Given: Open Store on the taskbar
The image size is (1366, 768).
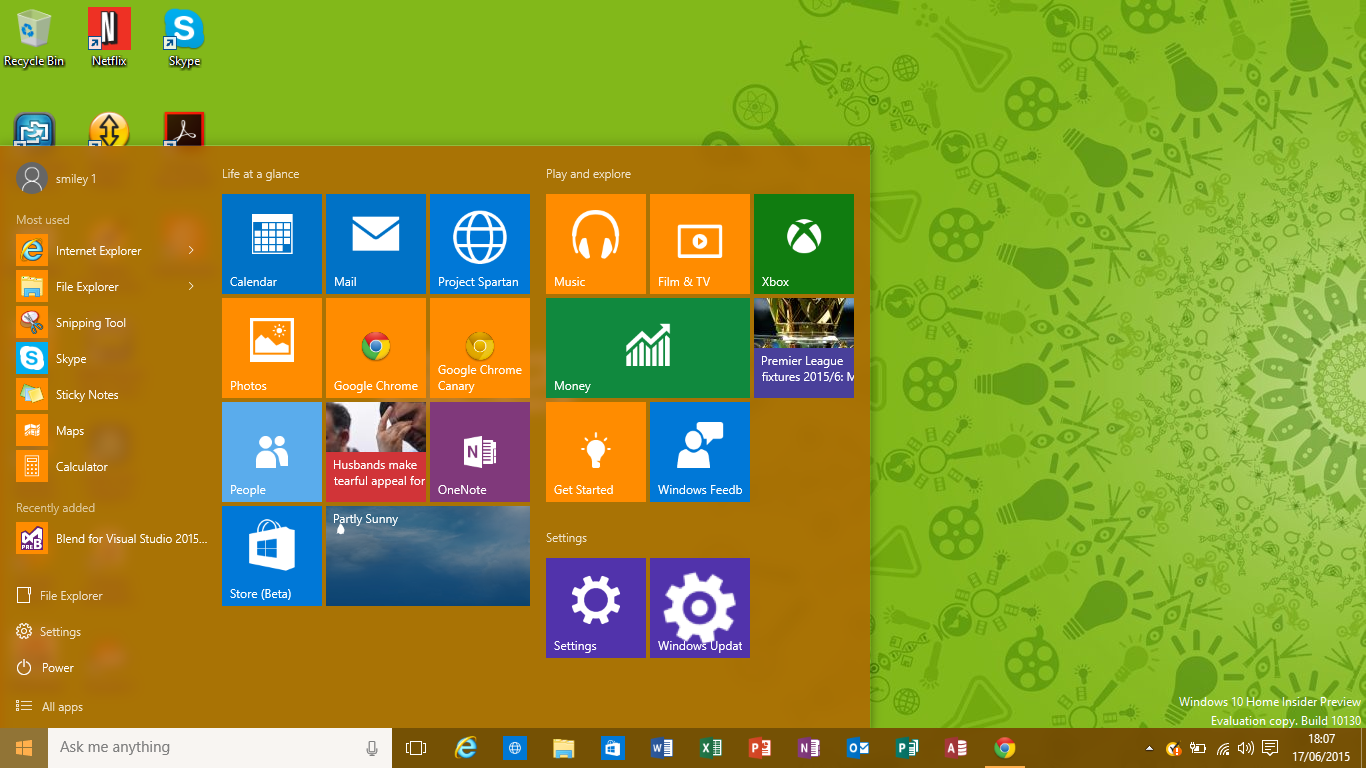Looking at the screenshot, I should pyautogui.click(x=613, y=748).
